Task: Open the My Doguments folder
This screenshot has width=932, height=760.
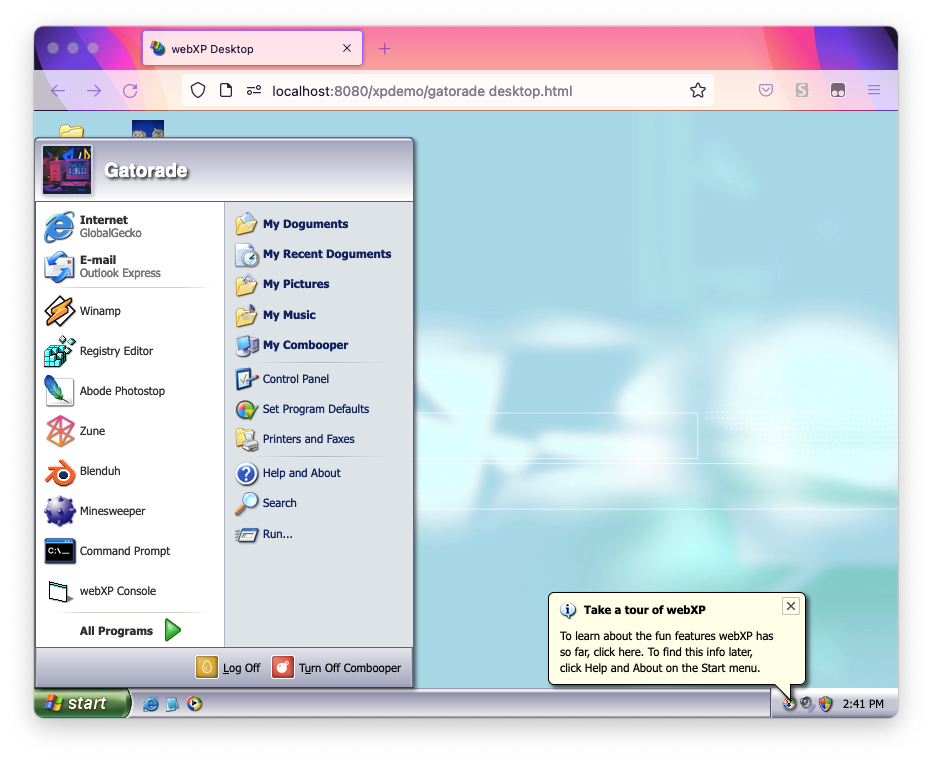Action: point(305,224)
